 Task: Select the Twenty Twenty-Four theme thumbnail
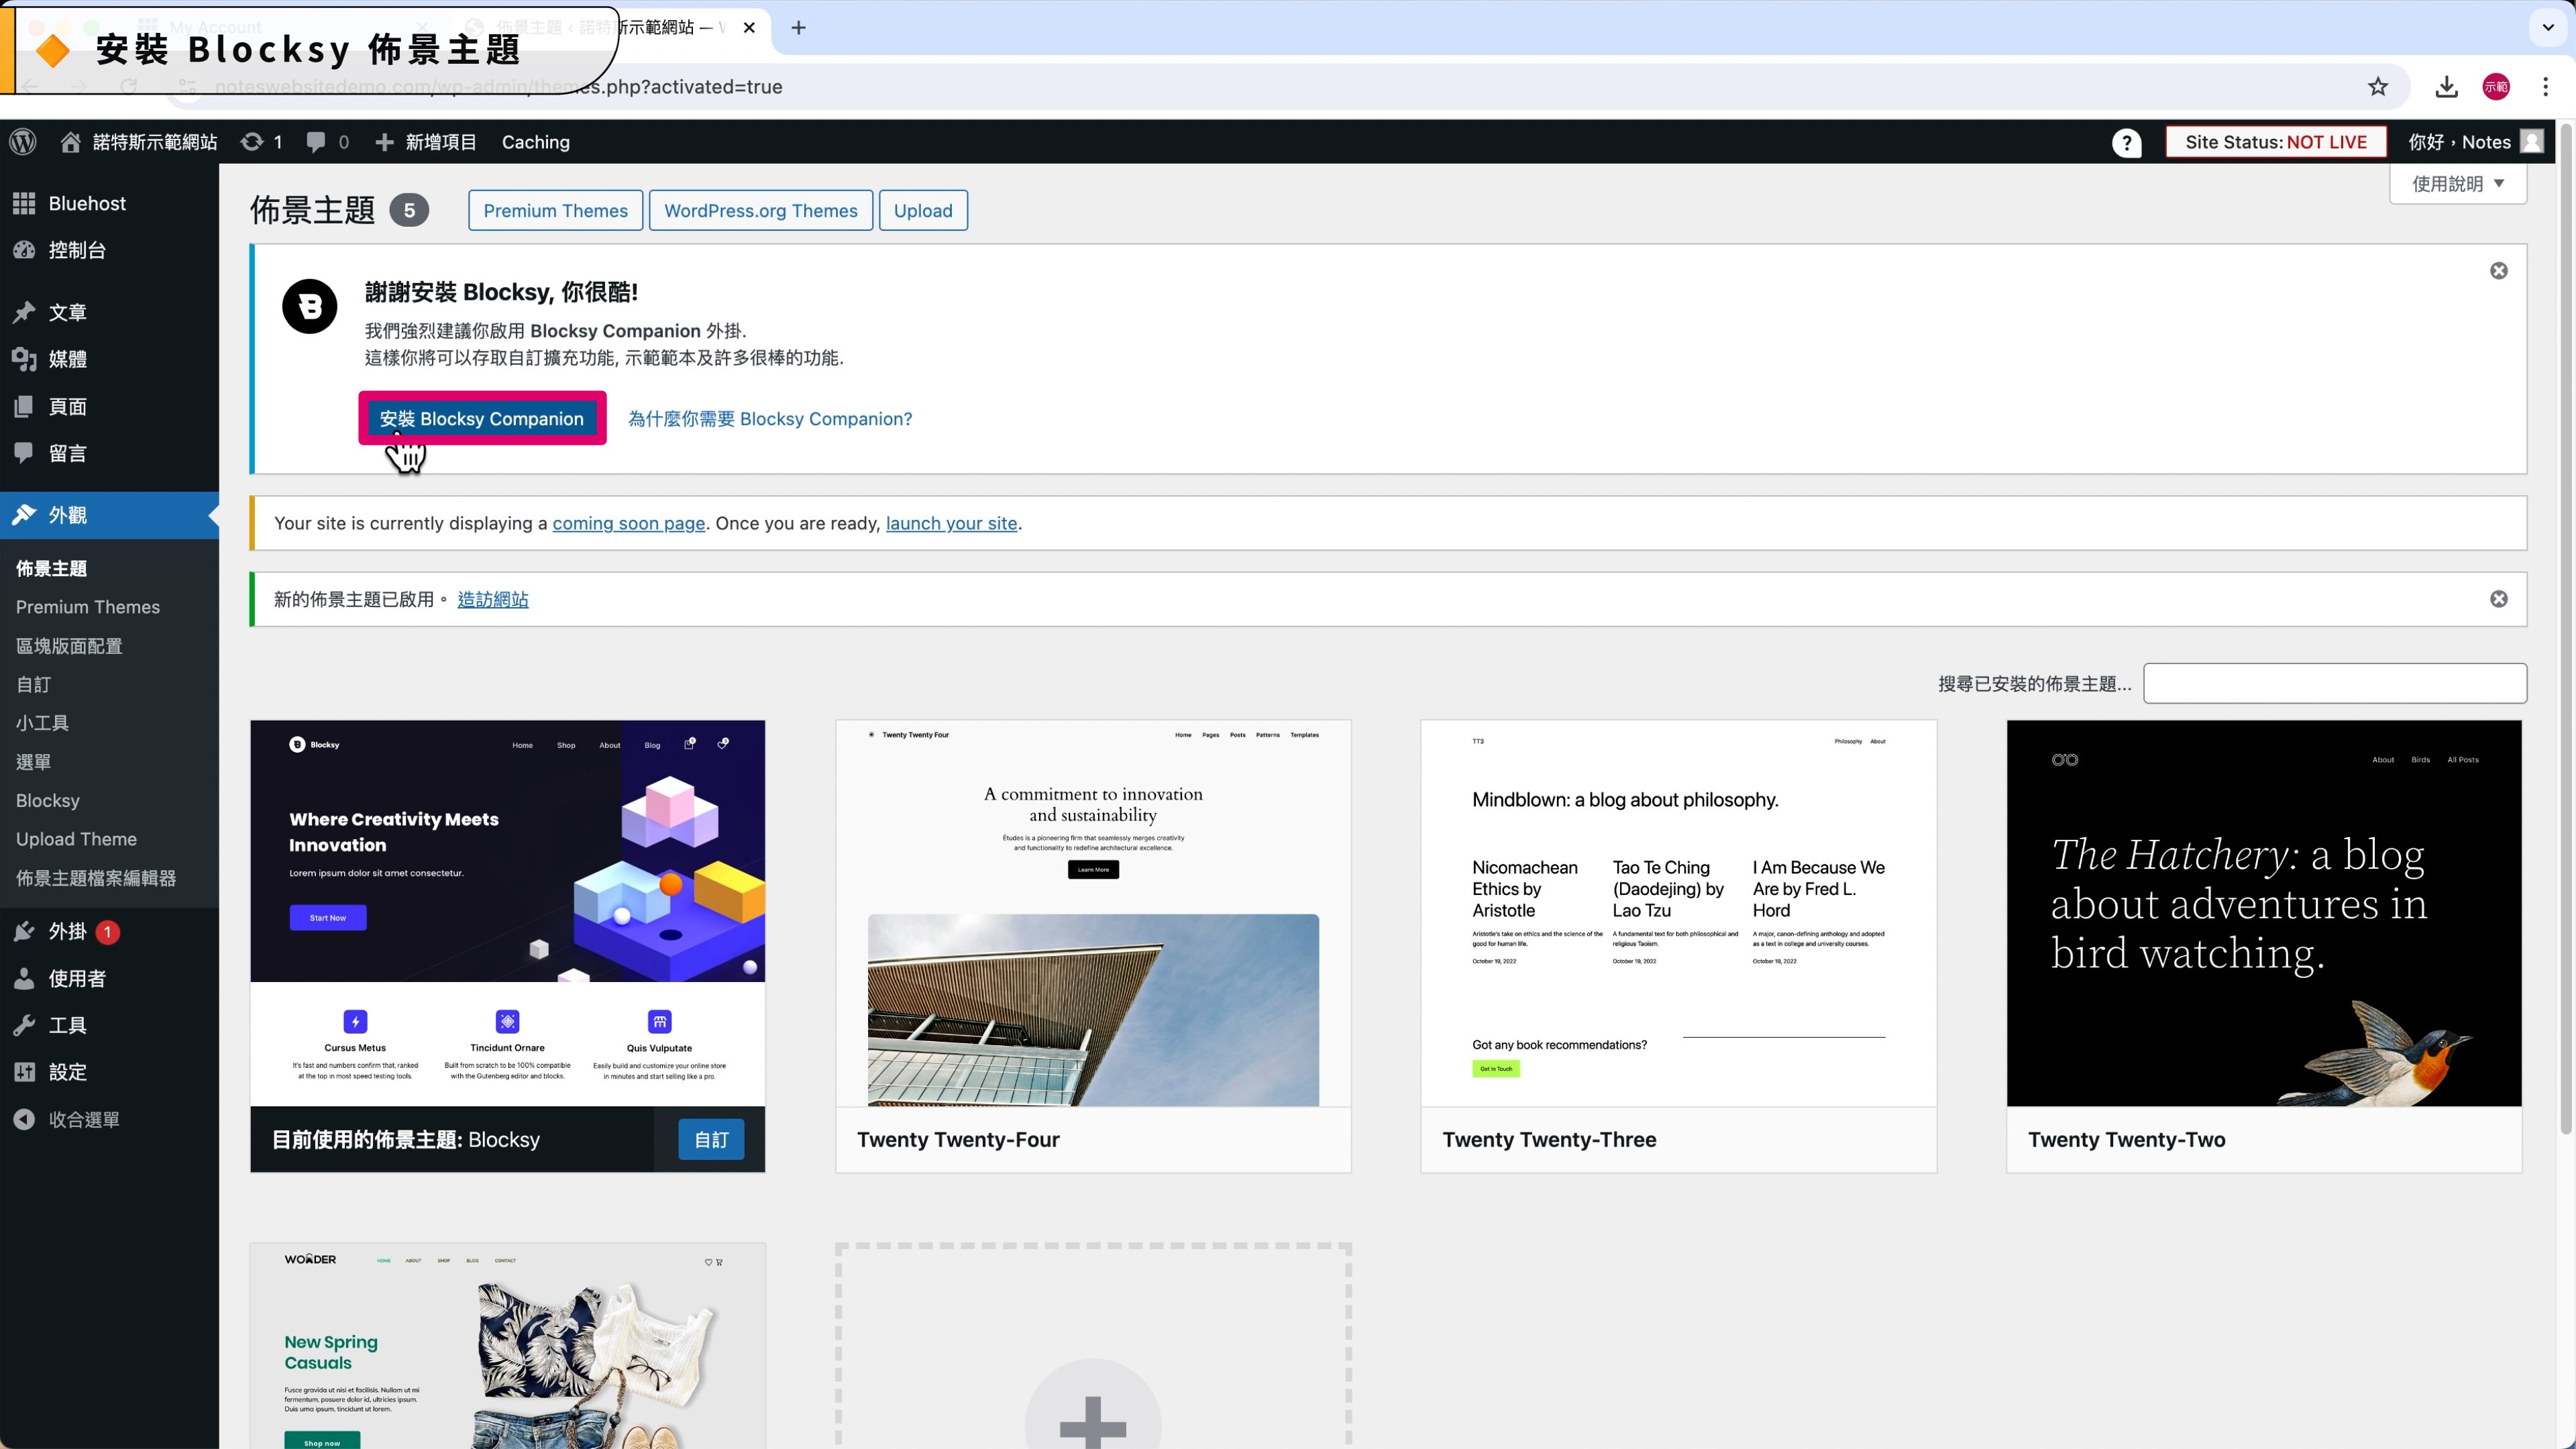1092,912
